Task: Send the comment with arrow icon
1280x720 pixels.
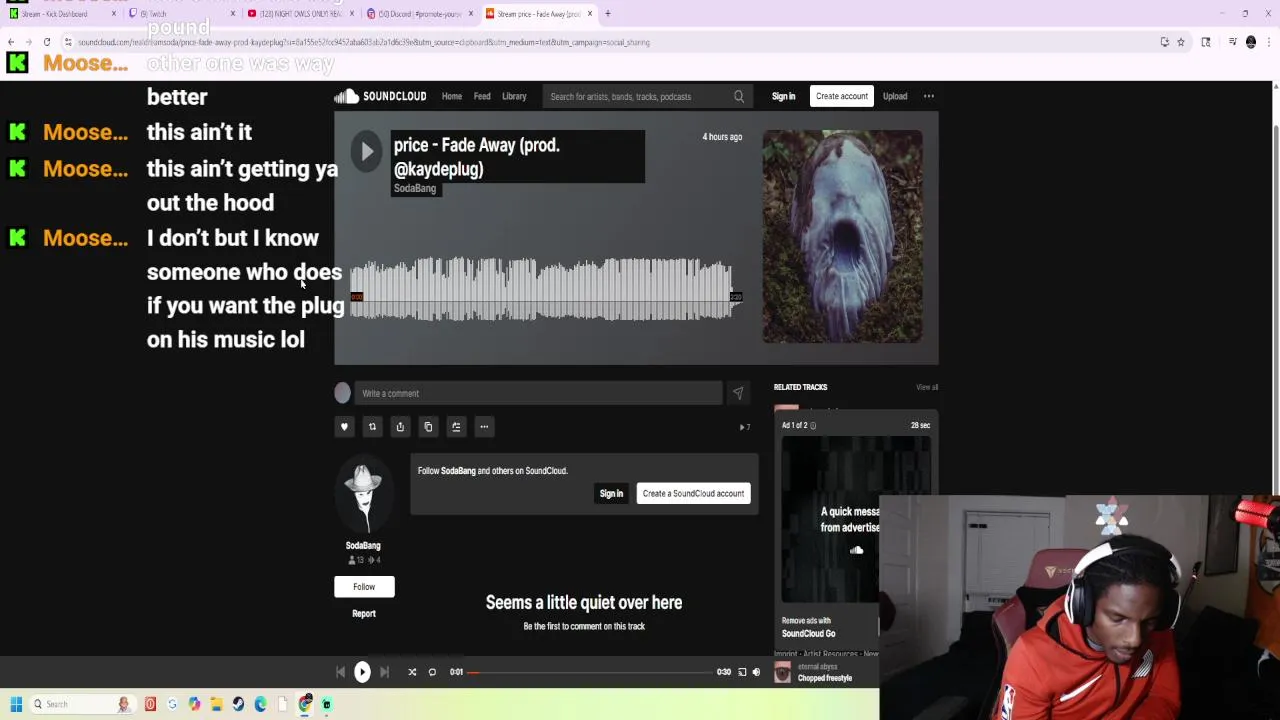Action: coord(738,393)
